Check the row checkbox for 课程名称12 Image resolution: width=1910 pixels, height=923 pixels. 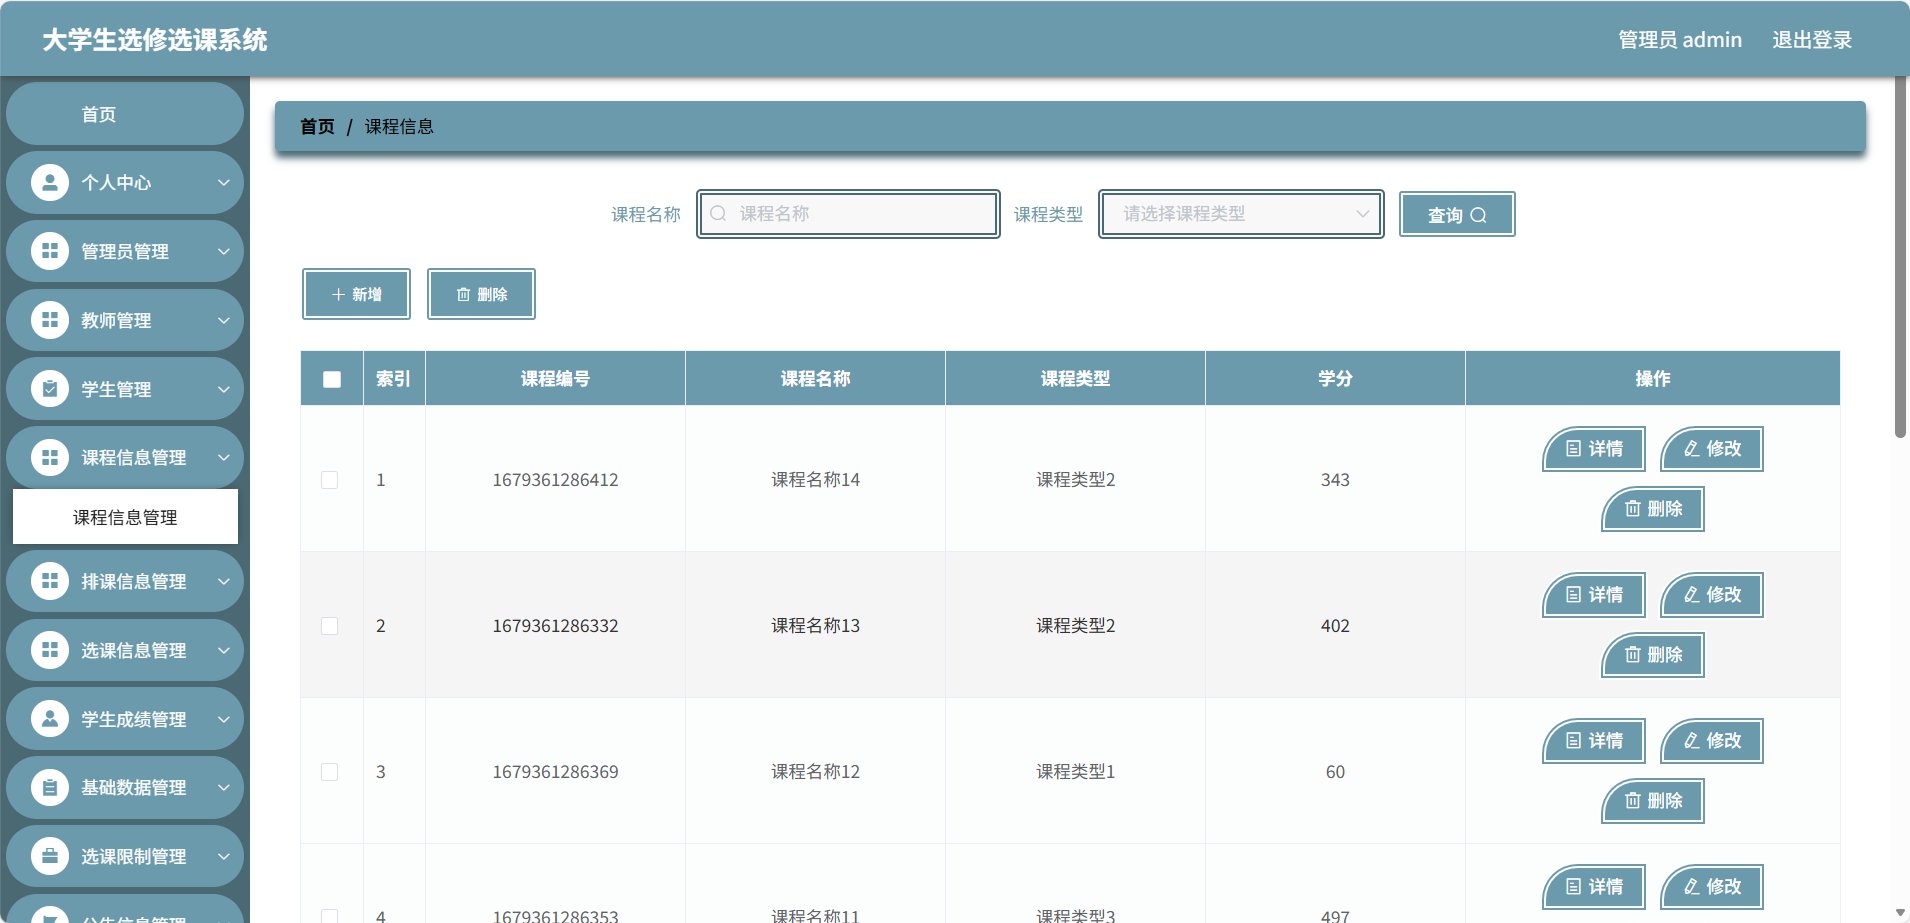329,772
